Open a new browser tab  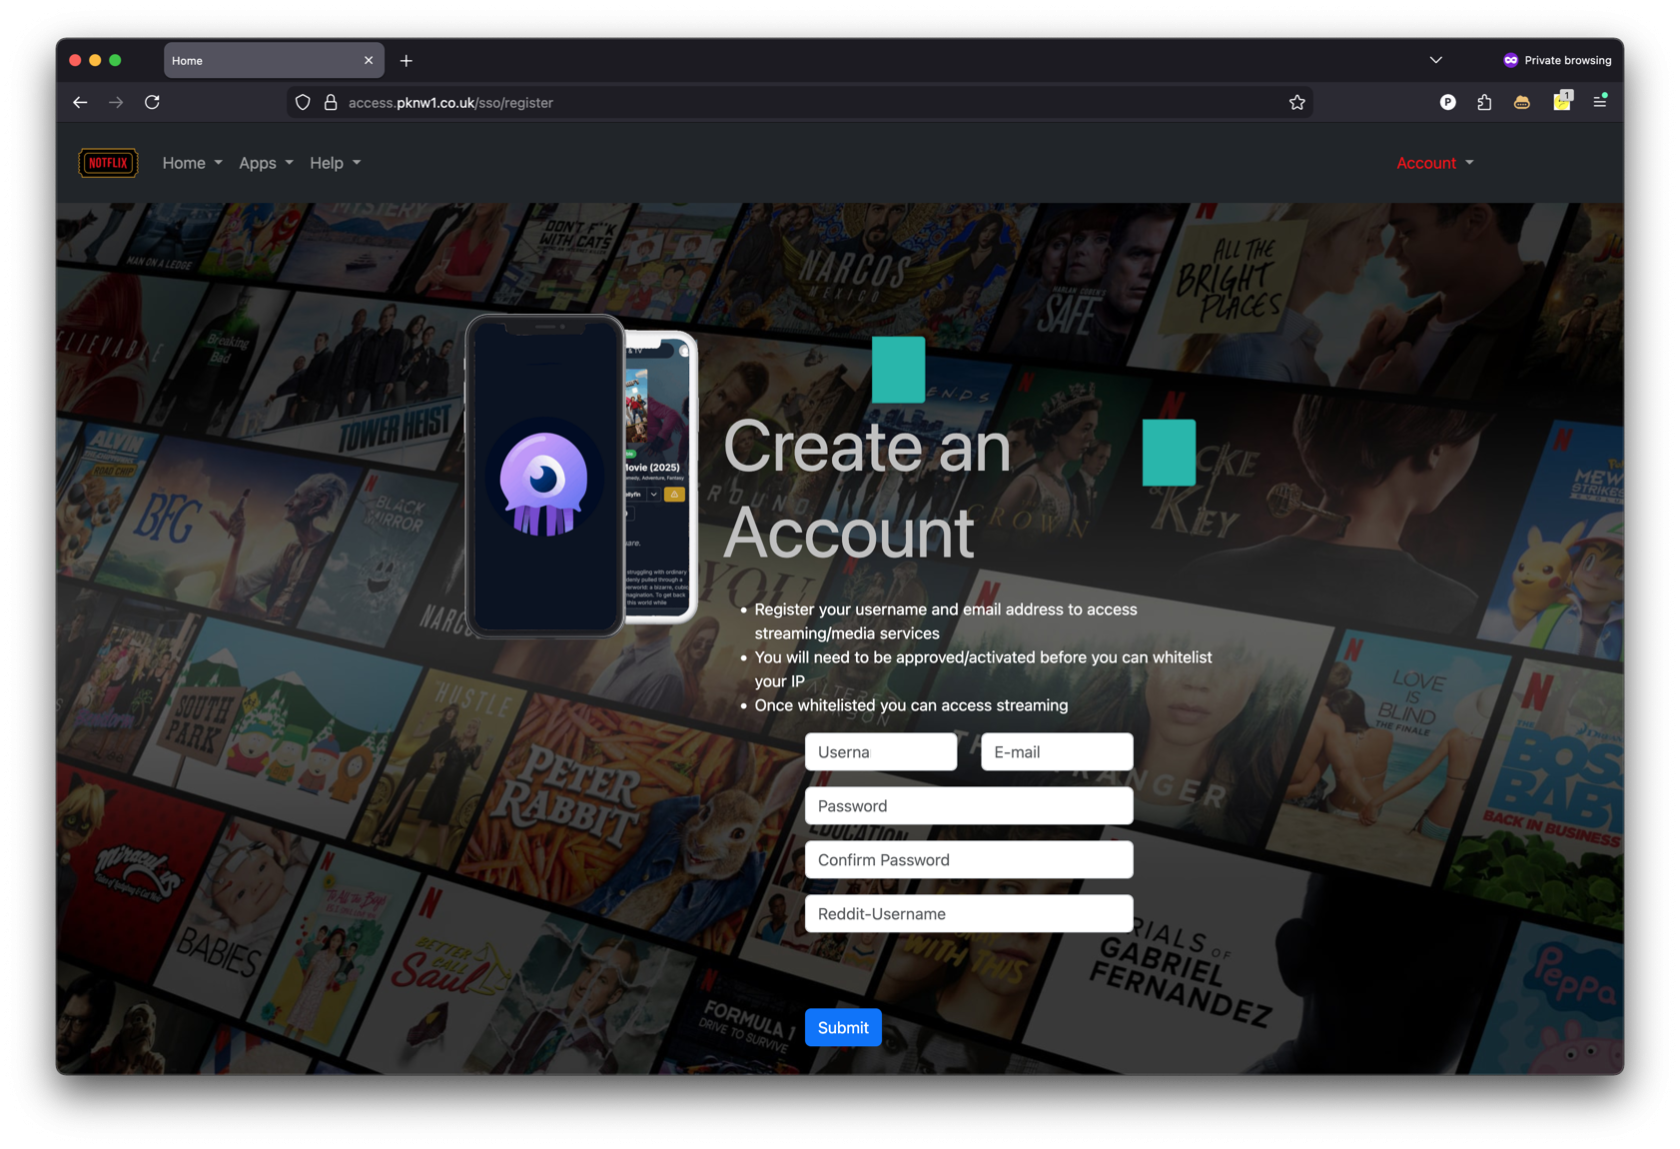[x=406, y=61]
